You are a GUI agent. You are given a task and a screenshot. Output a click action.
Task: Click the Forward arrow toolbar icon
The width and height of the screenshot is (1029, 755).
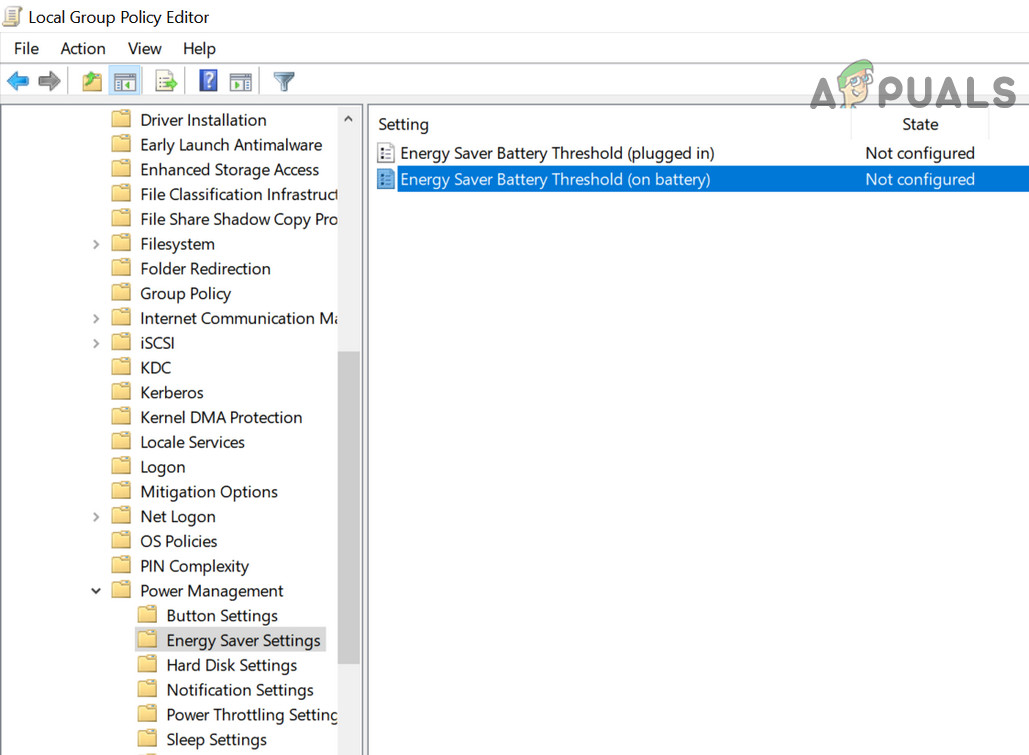[49, 81]
